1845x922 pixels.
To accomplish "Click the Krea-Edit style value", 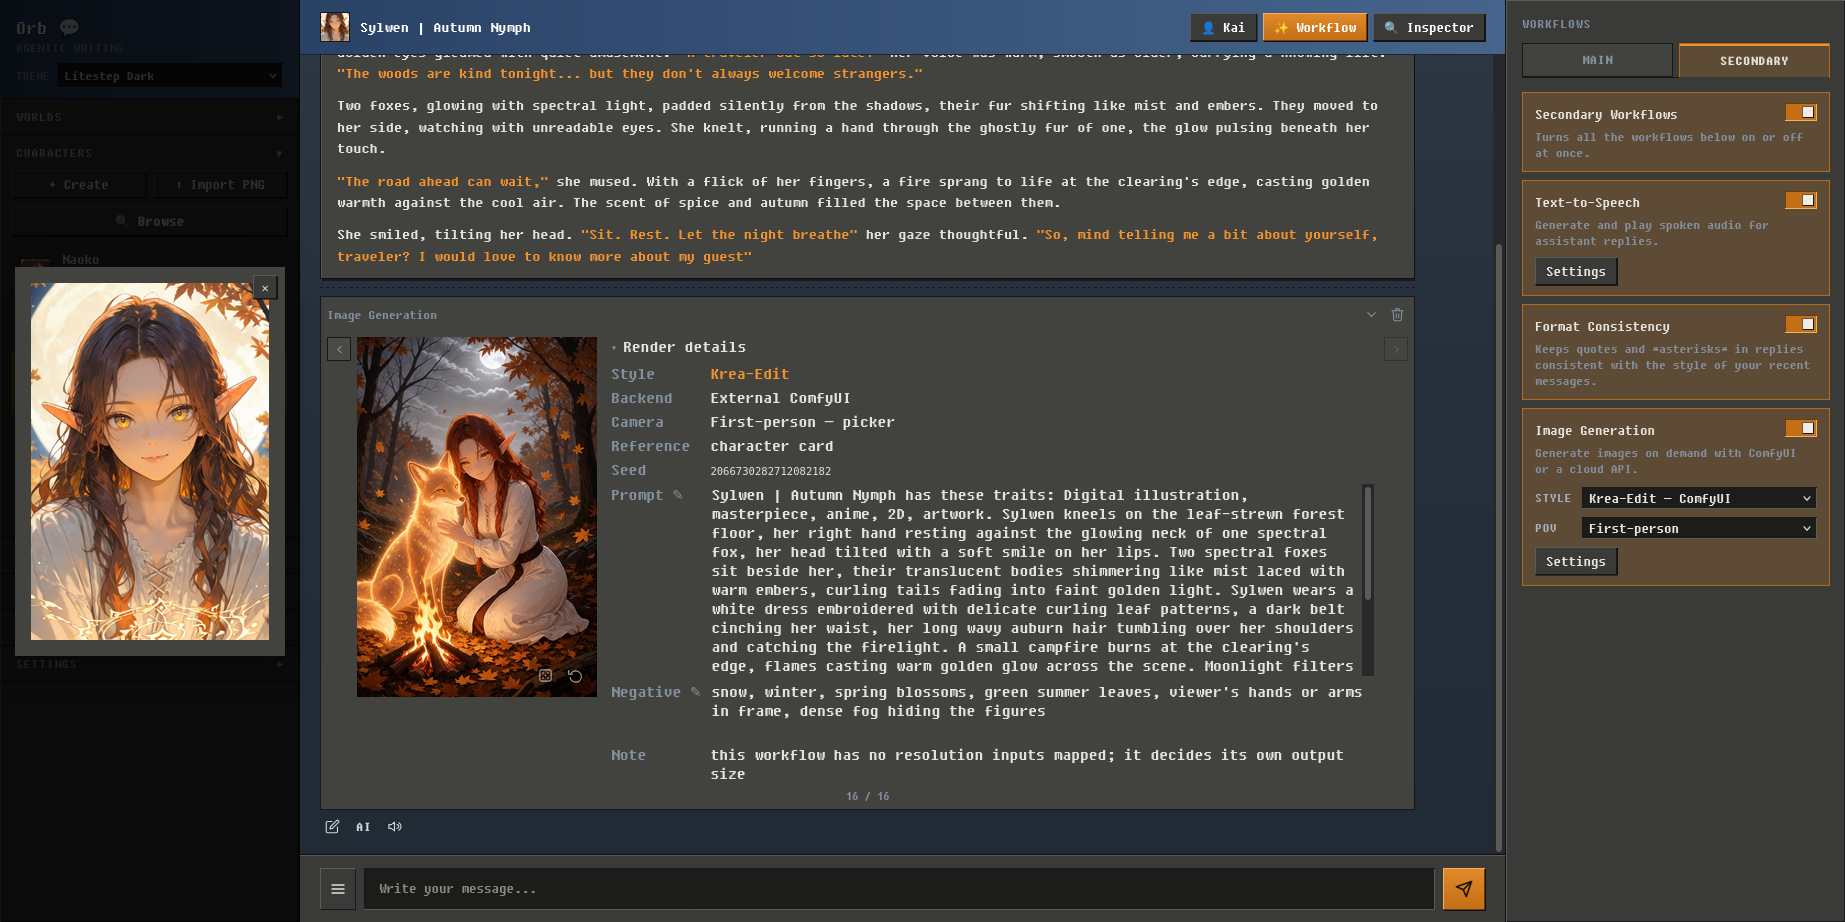I will [x=750, y=374].
